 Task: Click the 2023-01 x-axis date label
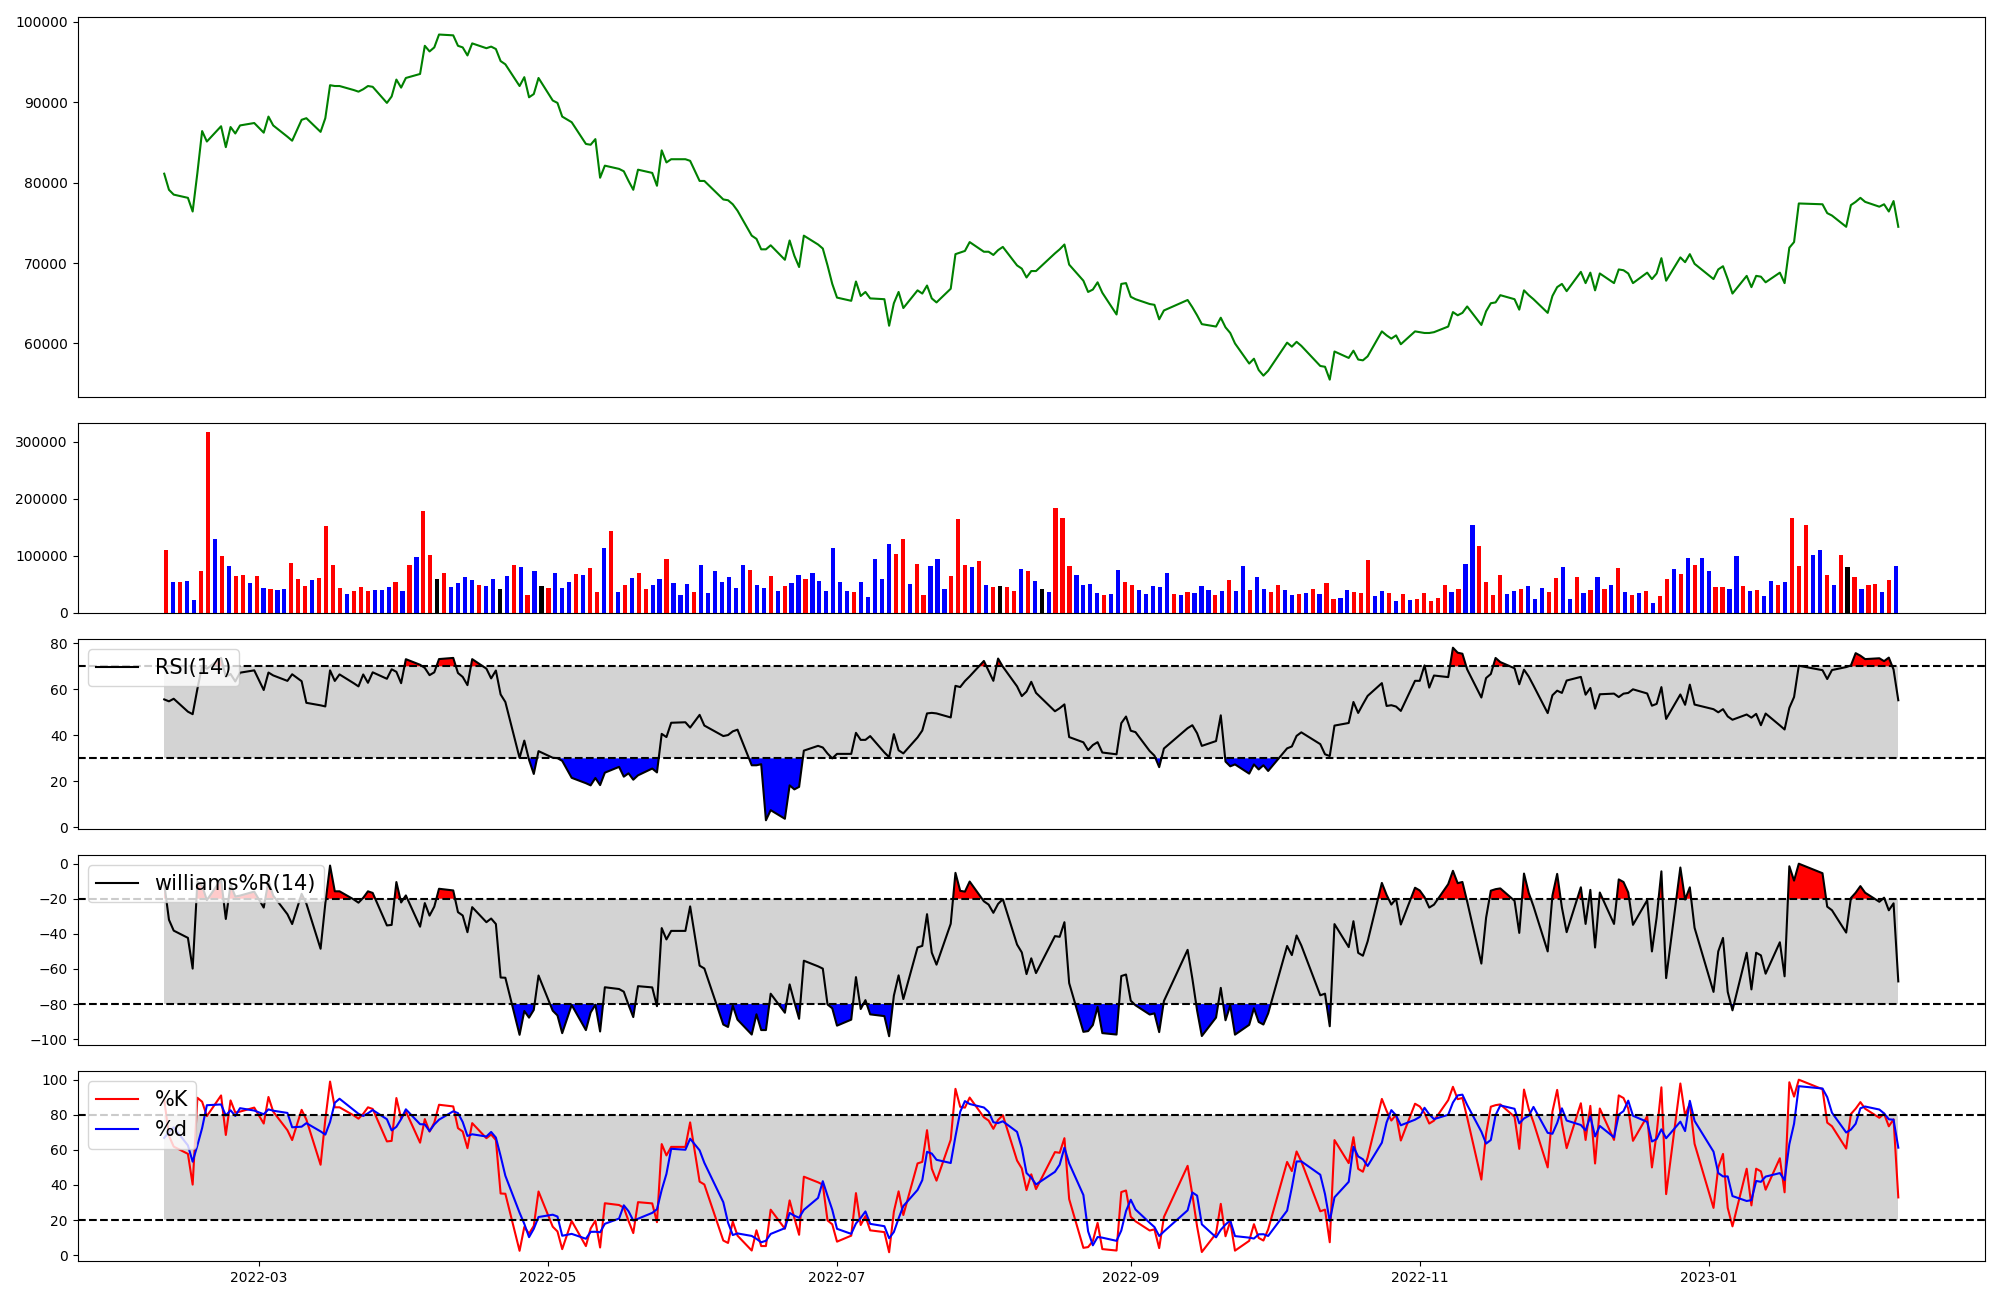[x=1709, y=1277]
